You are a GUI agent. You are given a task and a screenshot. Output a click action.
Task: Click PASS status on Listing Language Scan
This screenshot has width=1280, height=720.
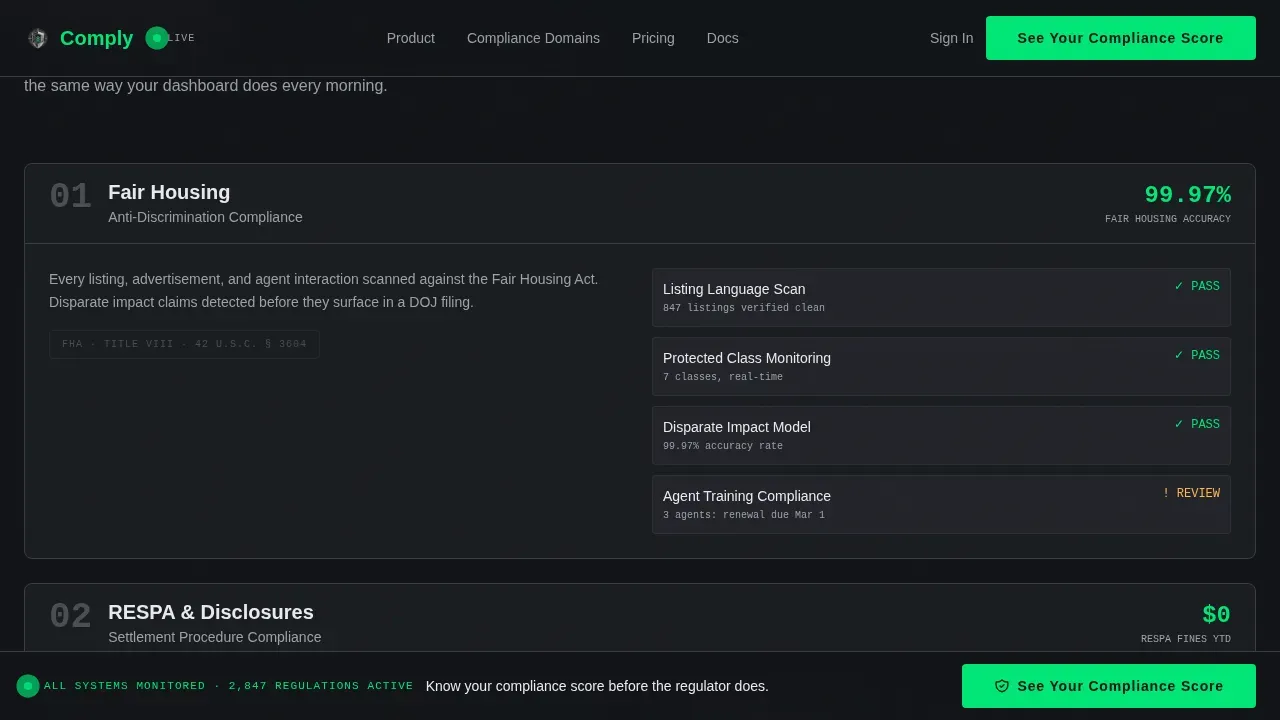click(1197, 286)
